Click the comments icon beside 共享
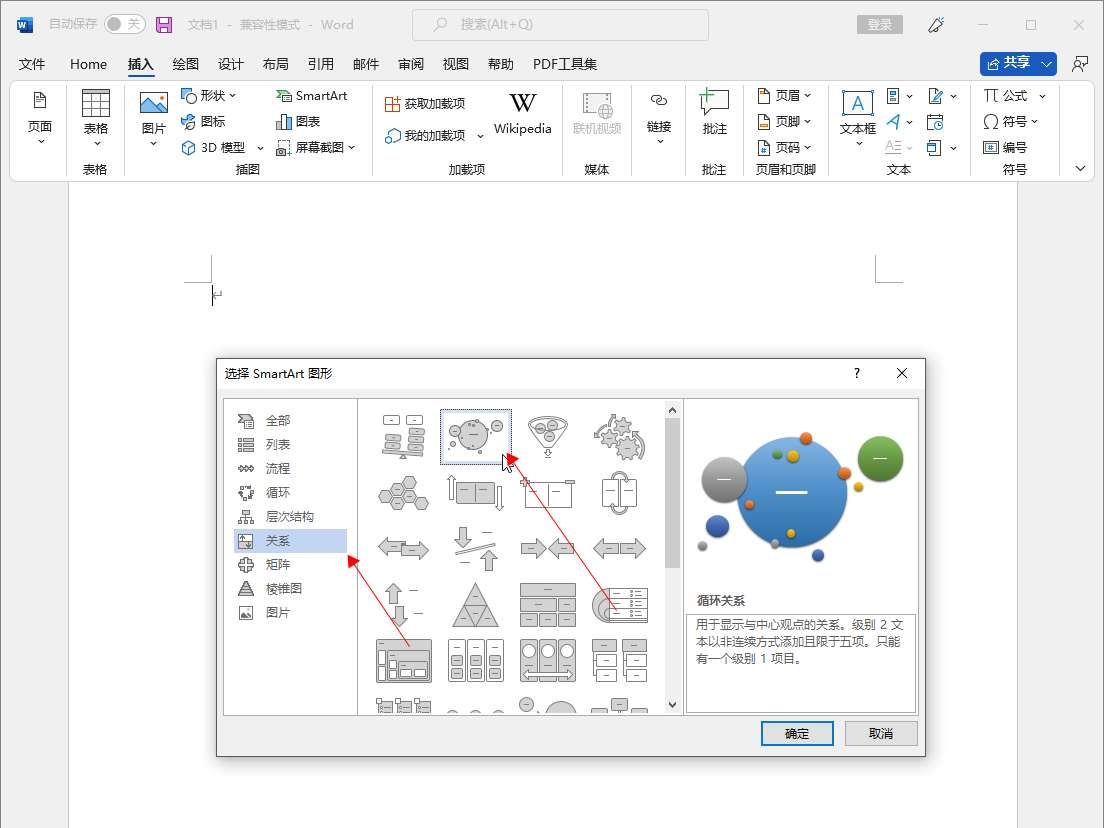The height and width of the screenshot is (828, 1104). click(1079, 64)
